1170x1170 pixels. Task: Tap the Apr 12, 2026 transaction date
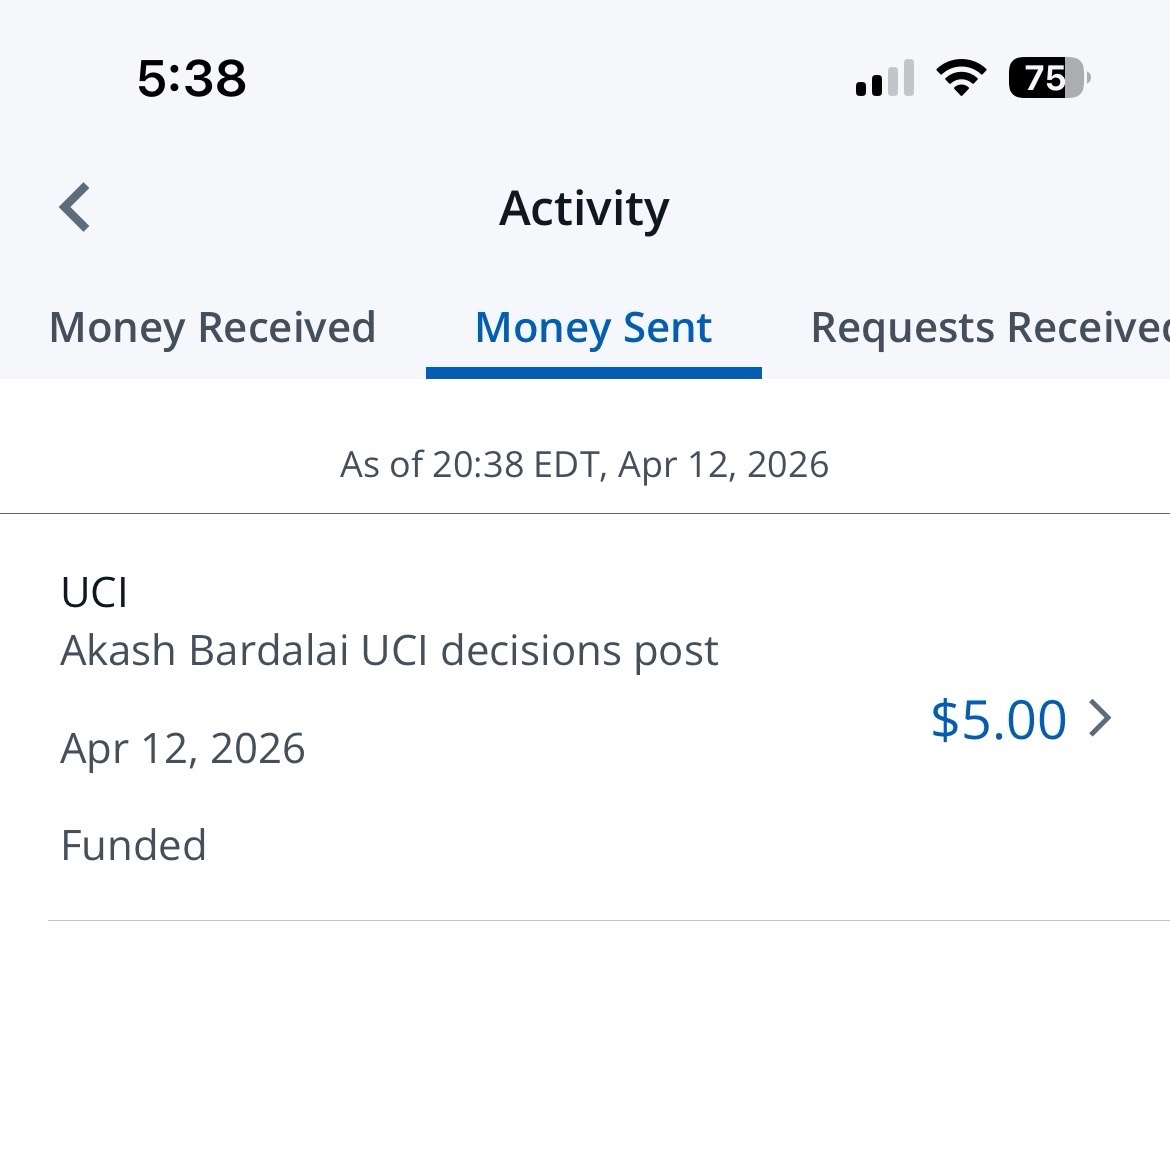click(x=183, y=748)
